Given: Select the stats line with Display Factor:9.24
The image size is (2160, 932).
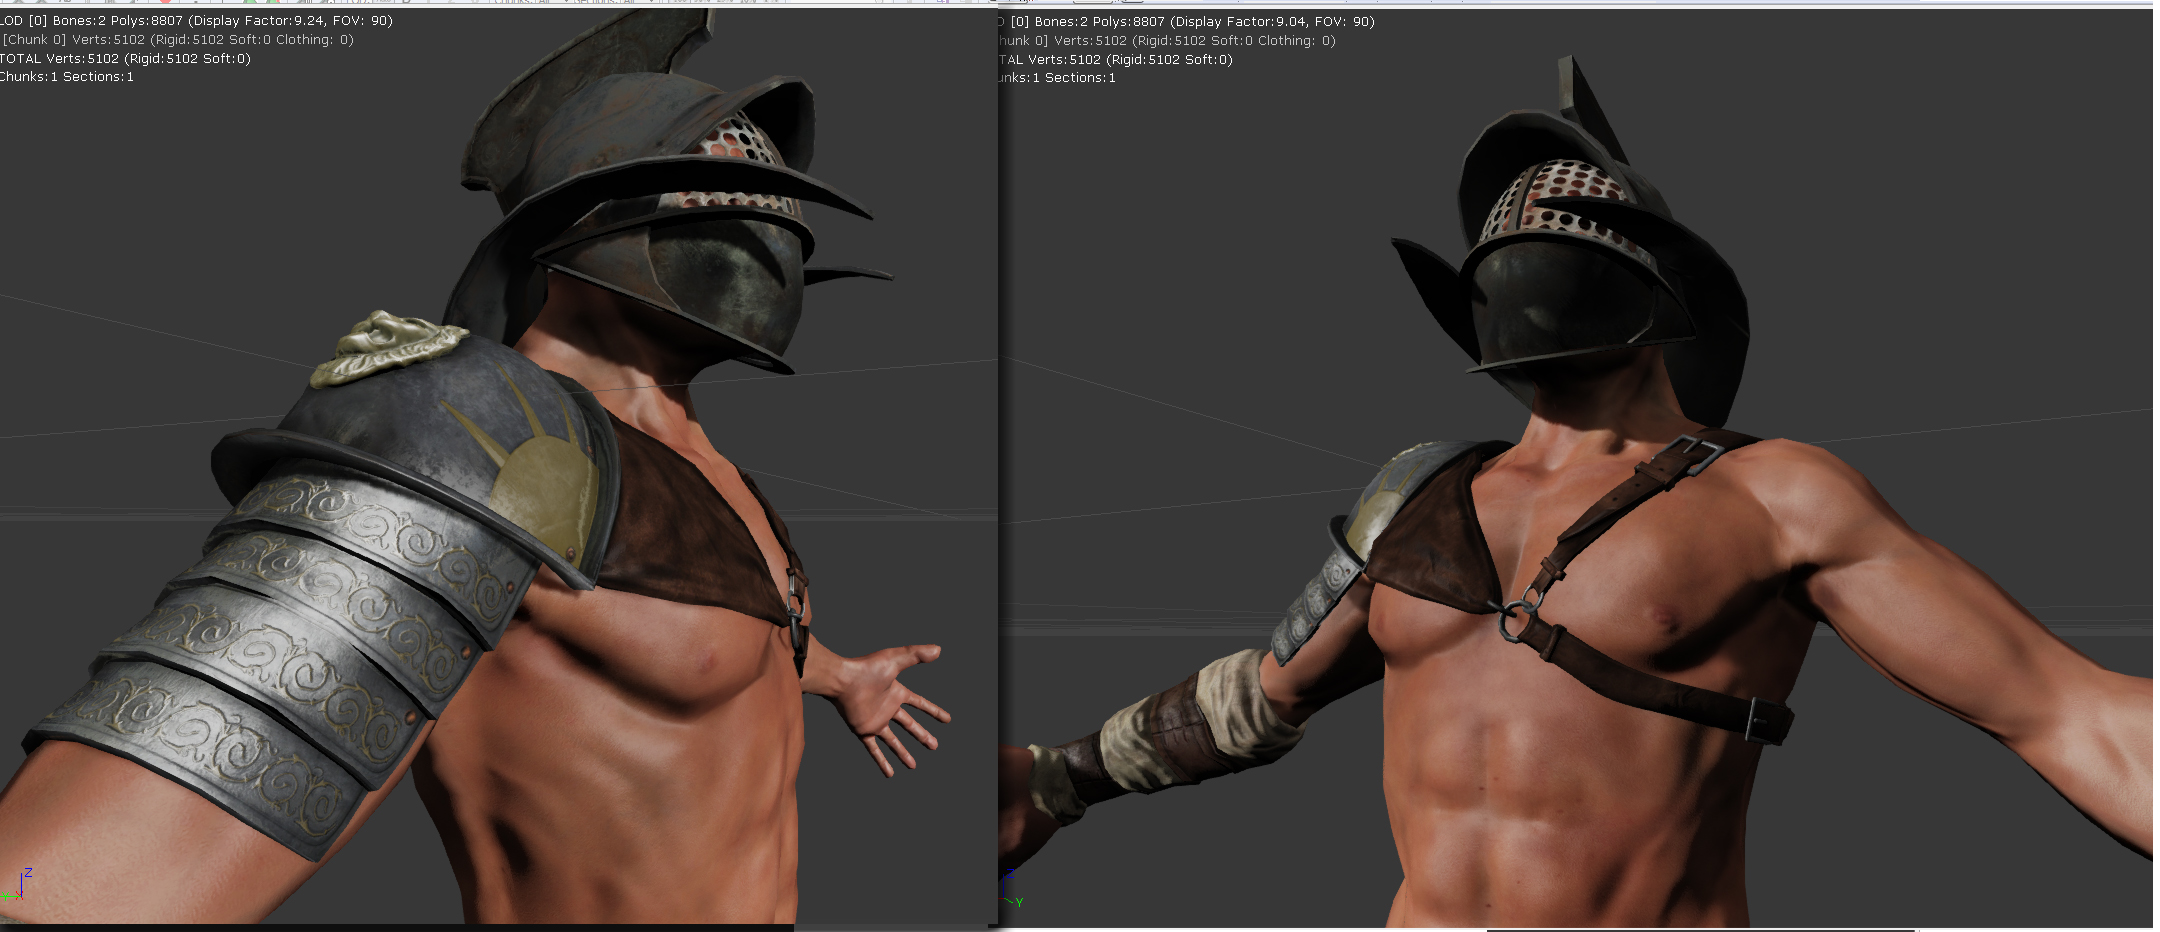Looking at the screenshot, I should (196, 21).
